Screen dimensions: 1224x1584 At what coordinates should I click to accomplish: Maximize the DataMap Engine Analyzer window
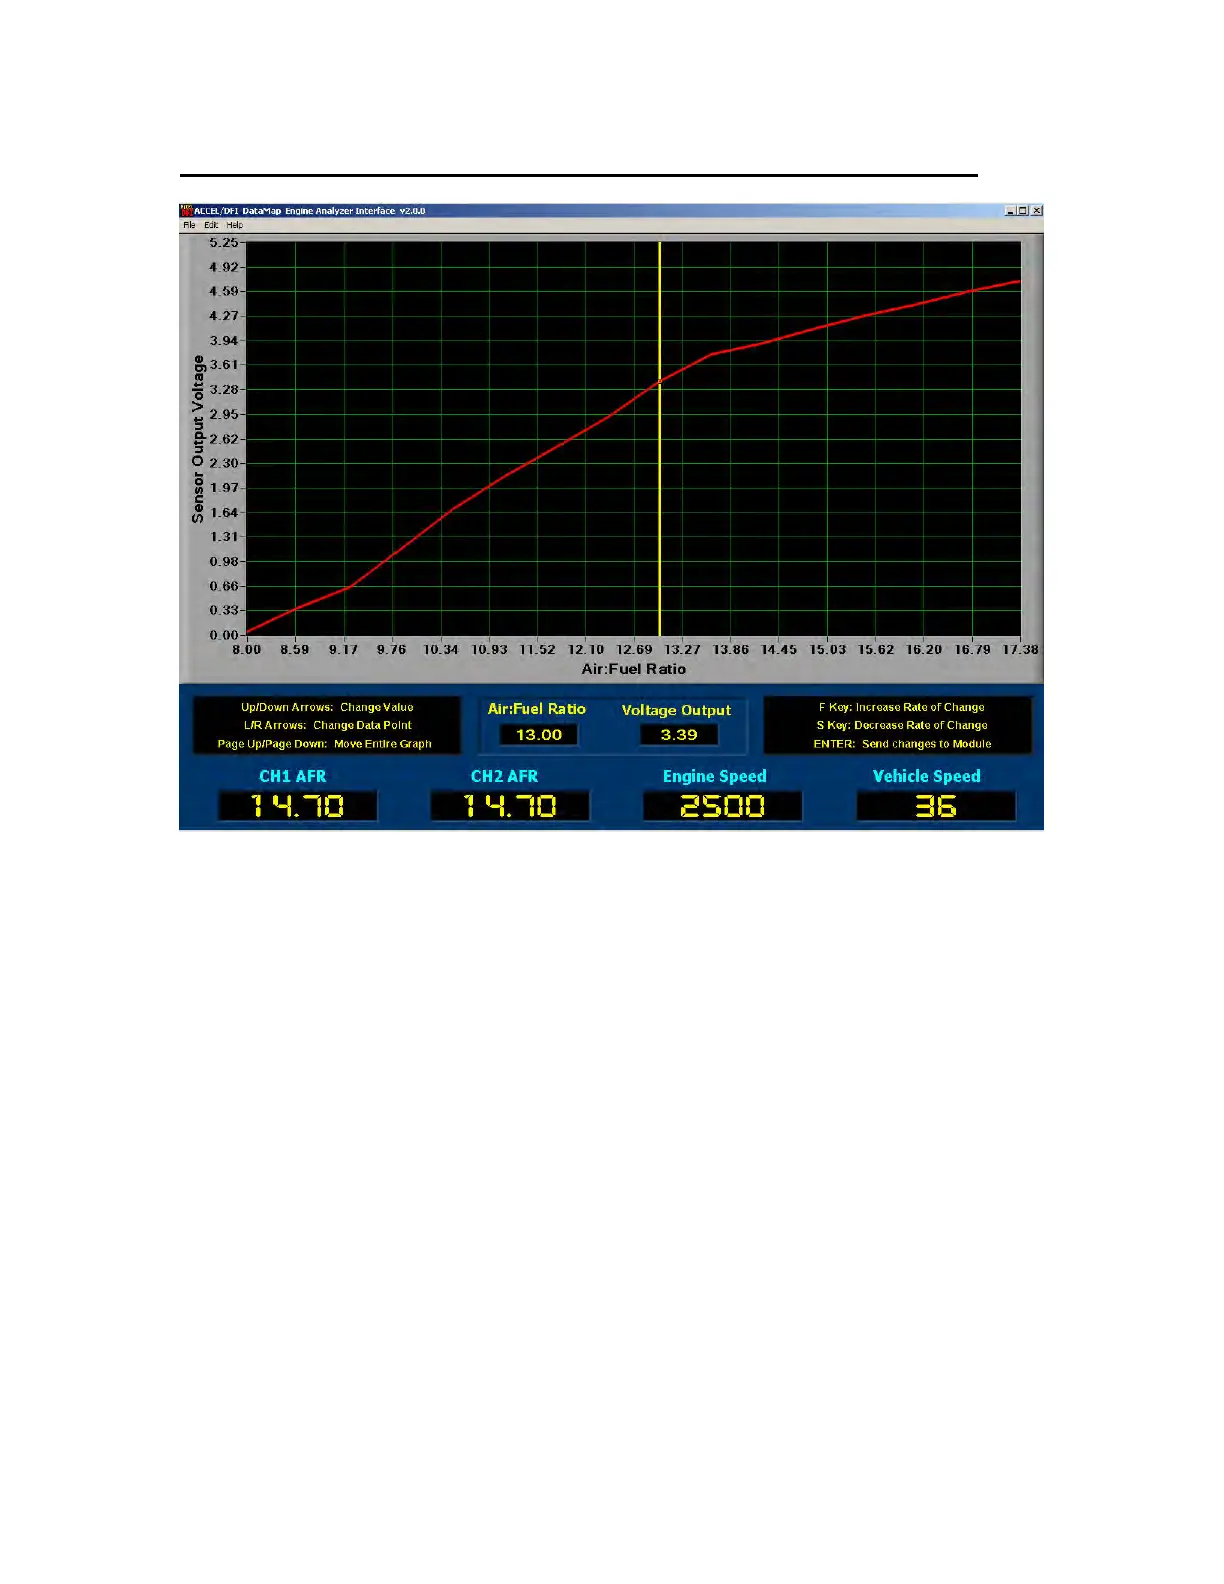[x=1023, y=211]
